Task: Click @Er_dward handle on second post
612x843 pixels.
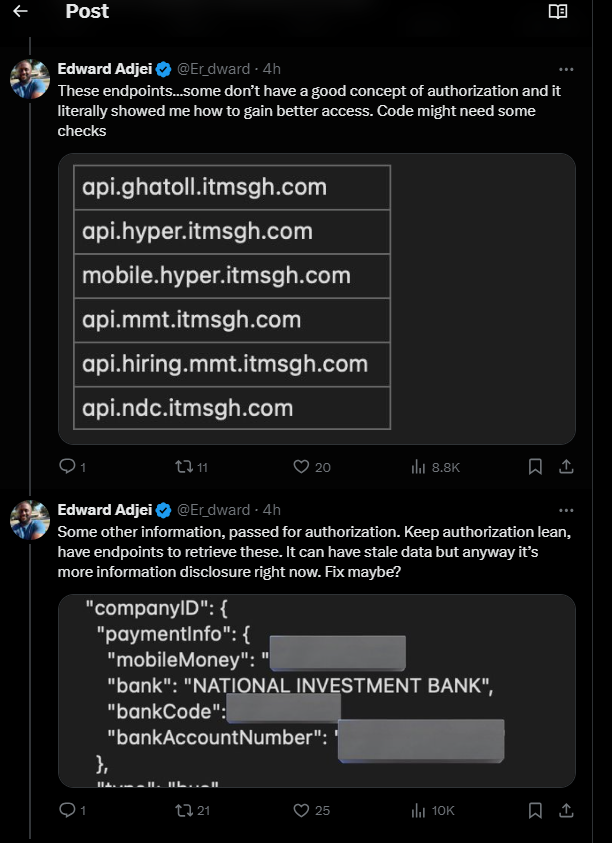Action: pos(214,510)
